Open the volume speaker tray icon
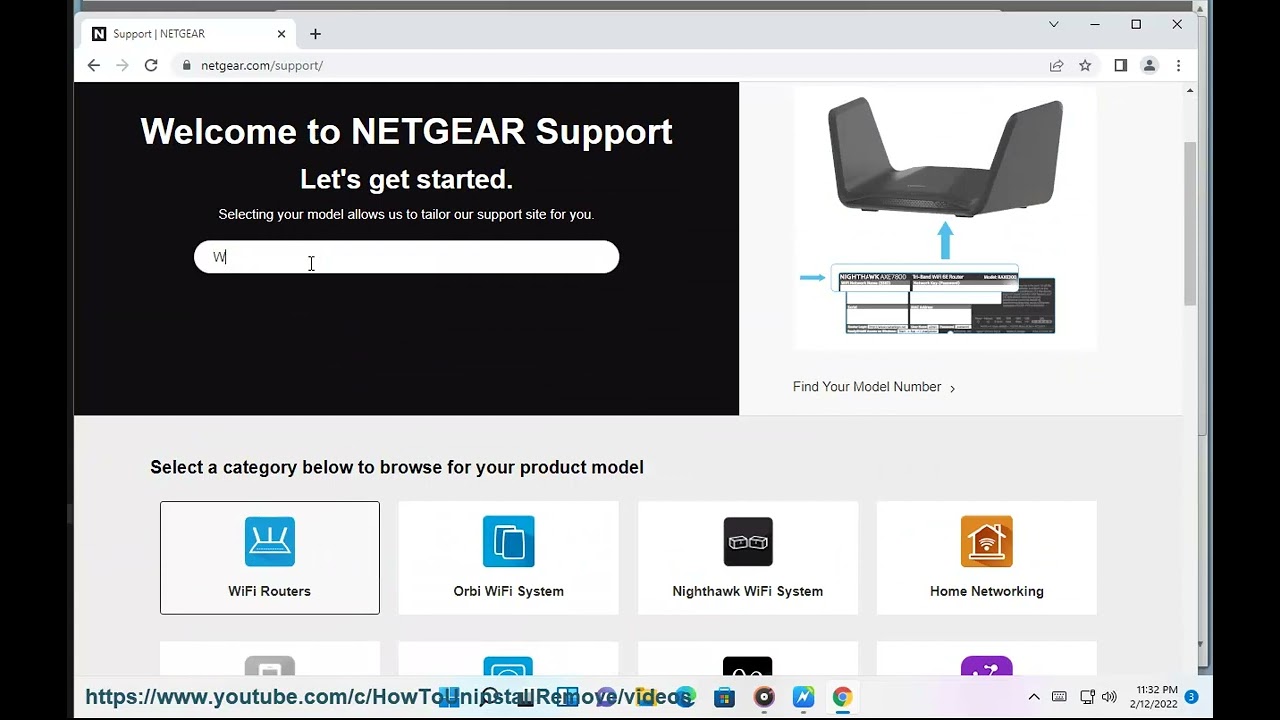The width and height of the screenshot is (1280, 720). [x=1109, y=697]
